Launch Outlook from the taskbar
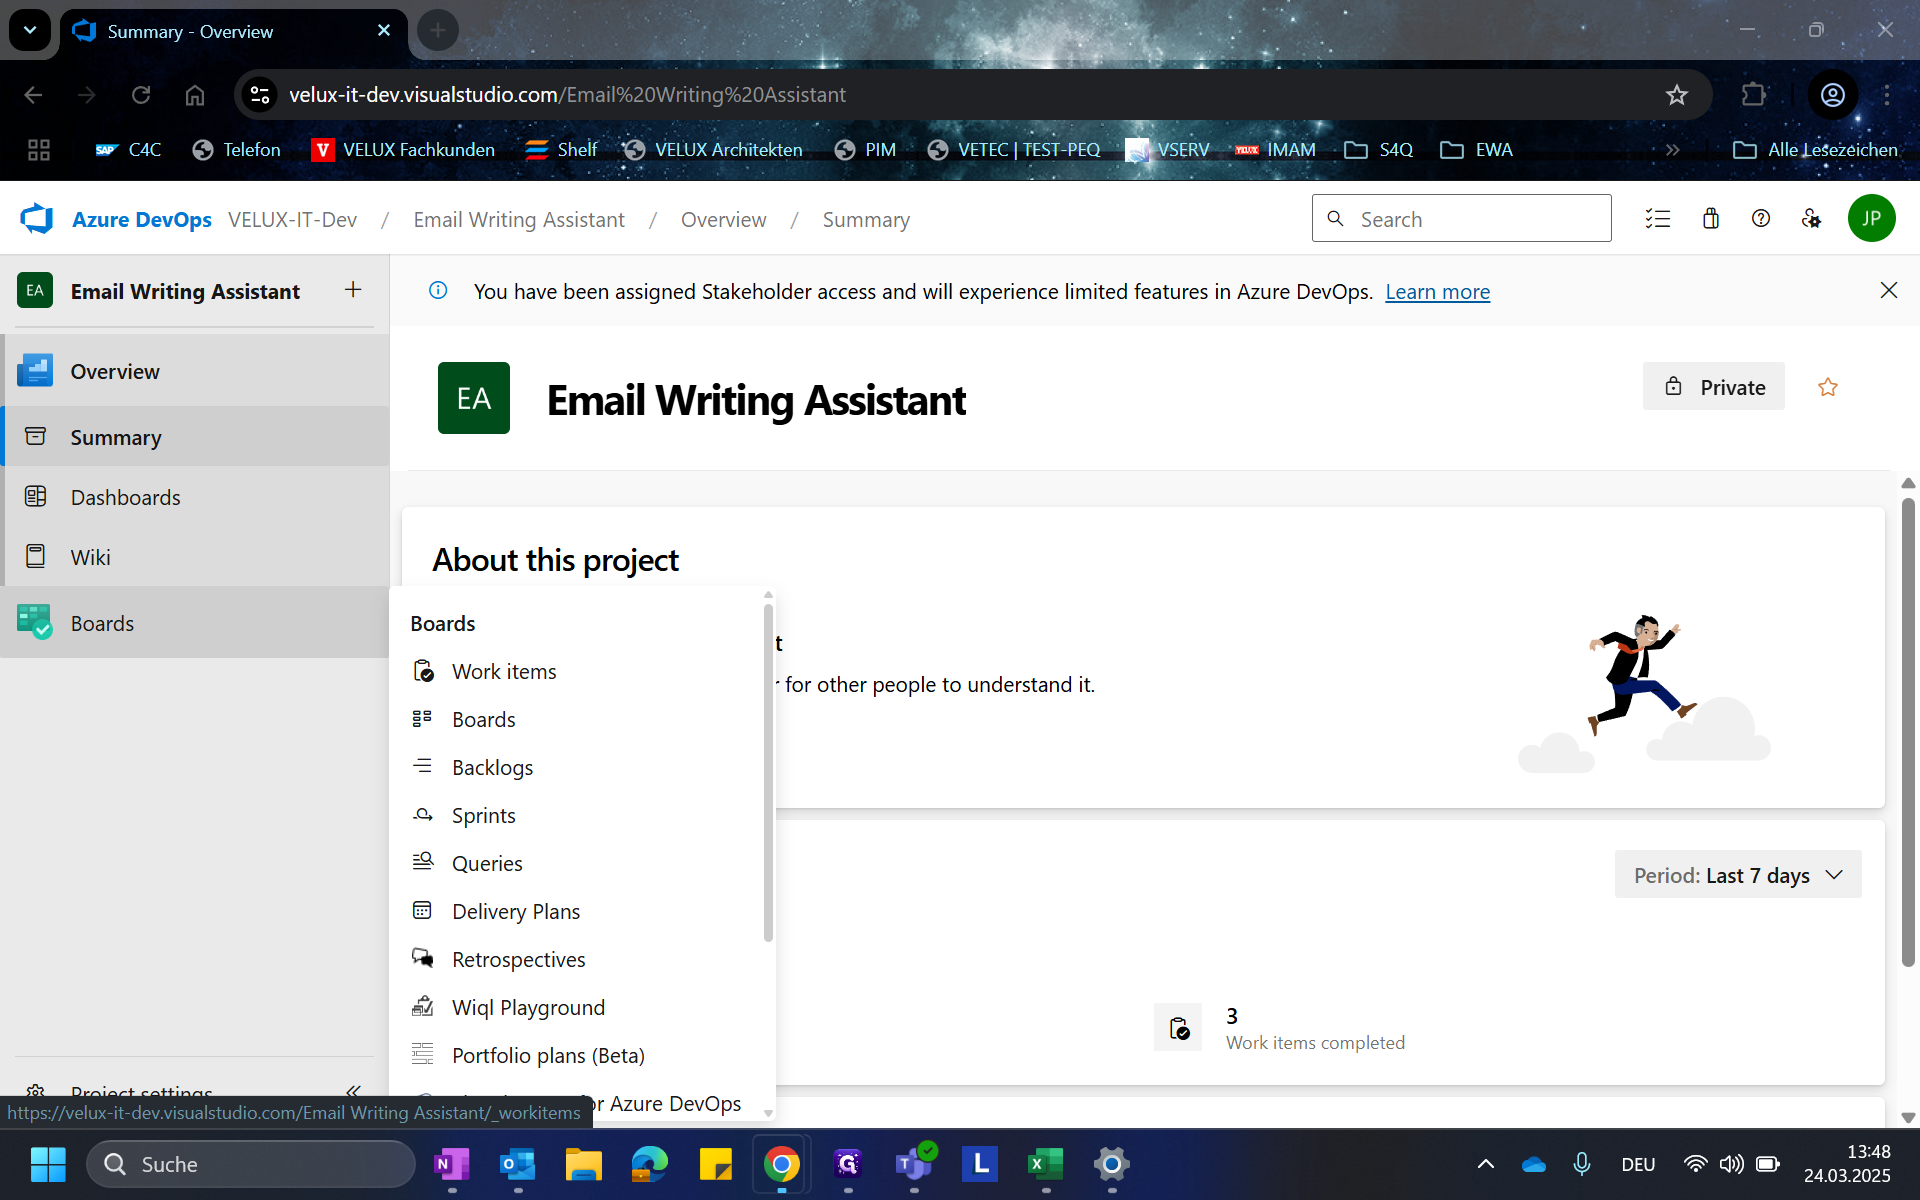The height and width of the screenshot is (1200, 1920). coord(517,1164)
